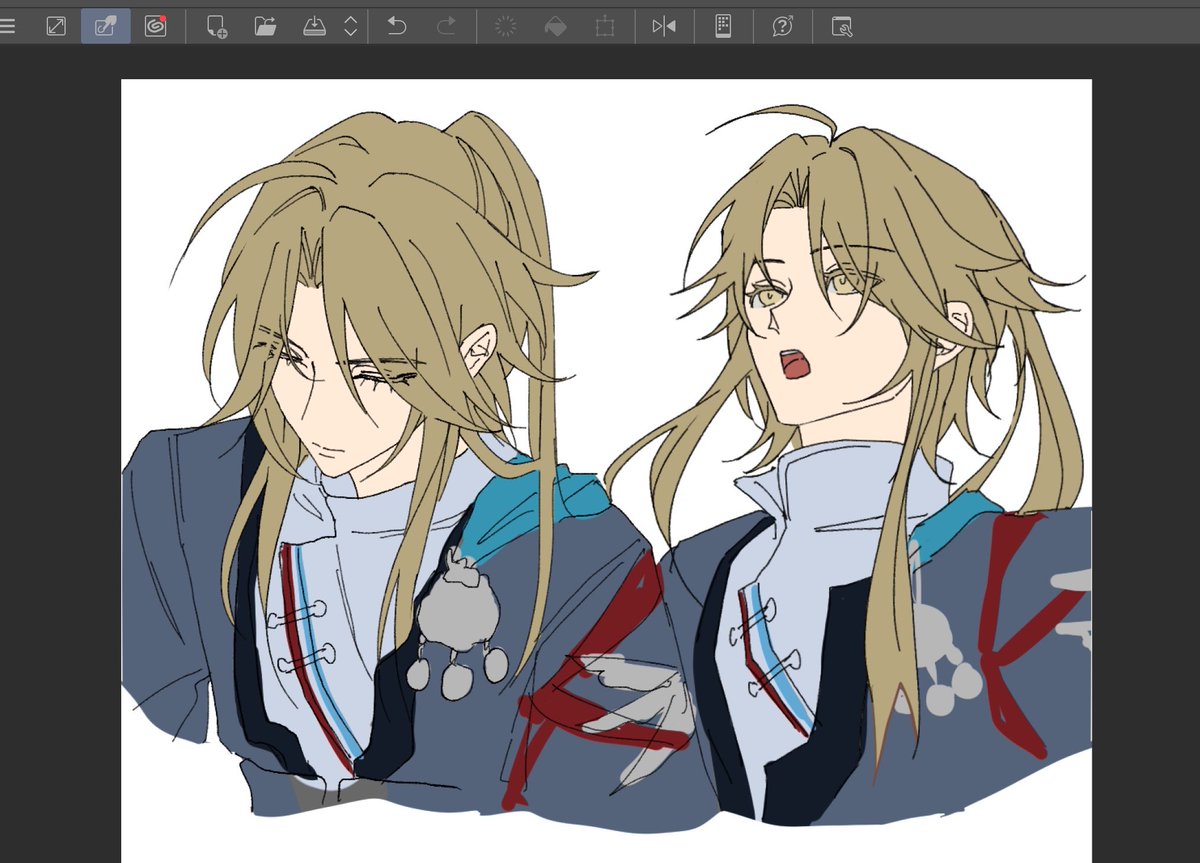Click the scale and transform icon

point(605,27)
